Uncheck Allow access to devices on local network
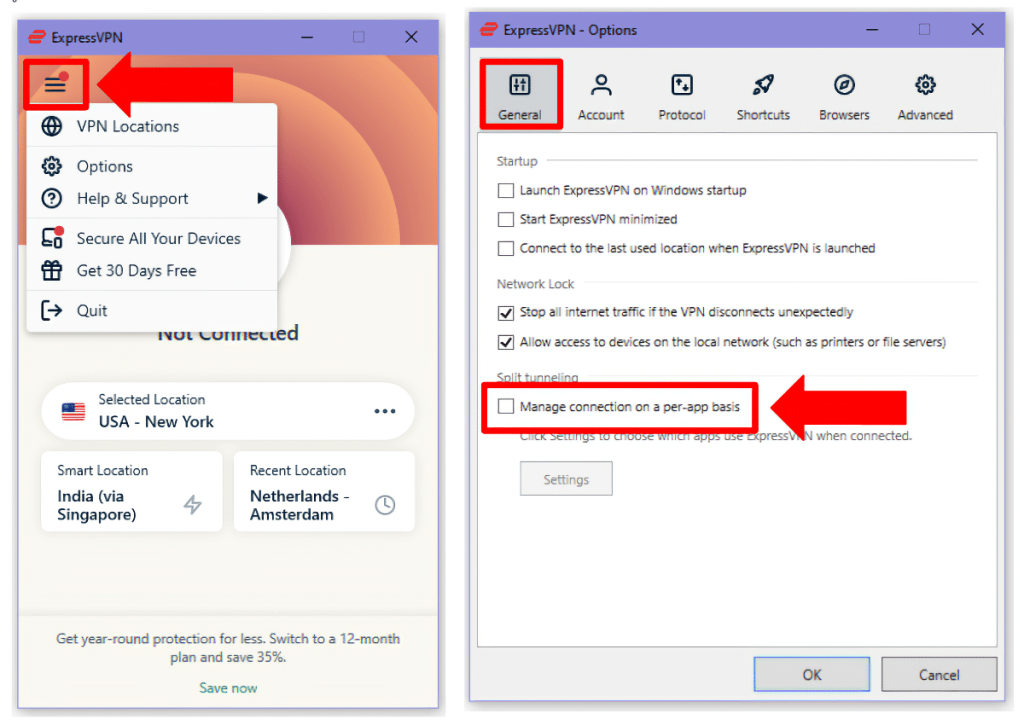1024x725 pixels. [x=505, y=342]
